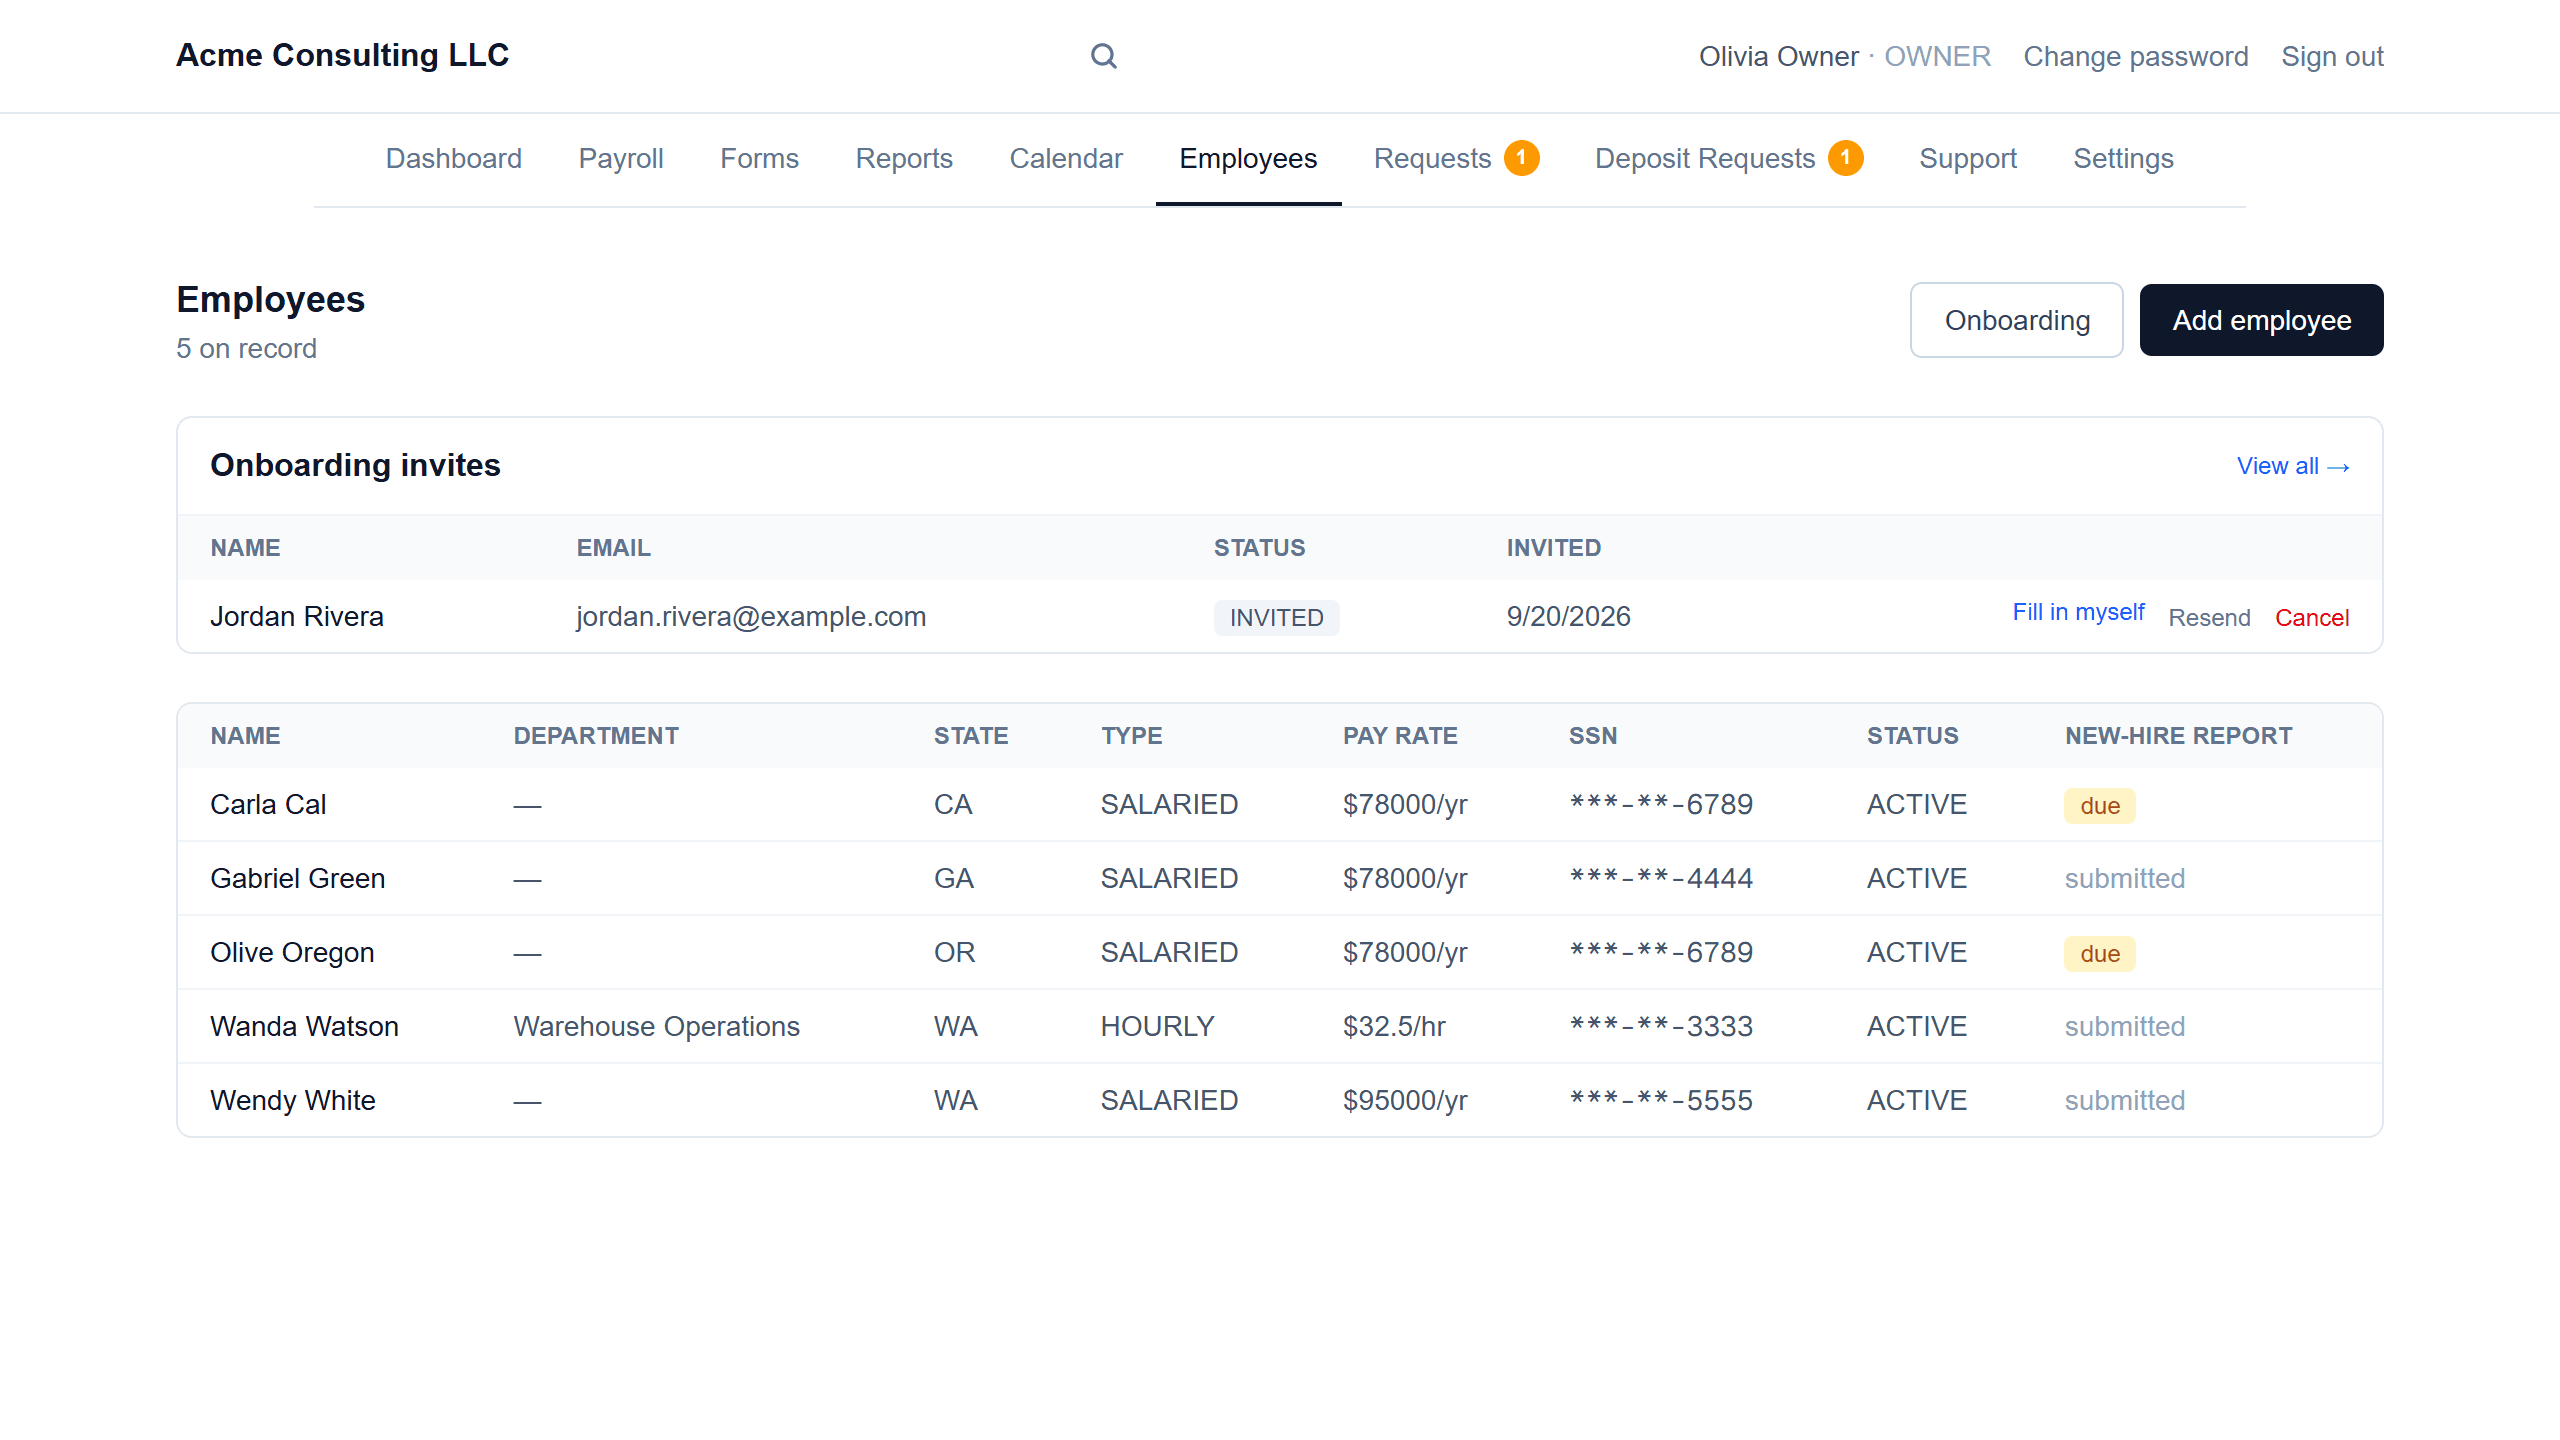Follow the View all invites link
The width and height of the screenshot is (2560, 1440).
(x=2293, y=466)
